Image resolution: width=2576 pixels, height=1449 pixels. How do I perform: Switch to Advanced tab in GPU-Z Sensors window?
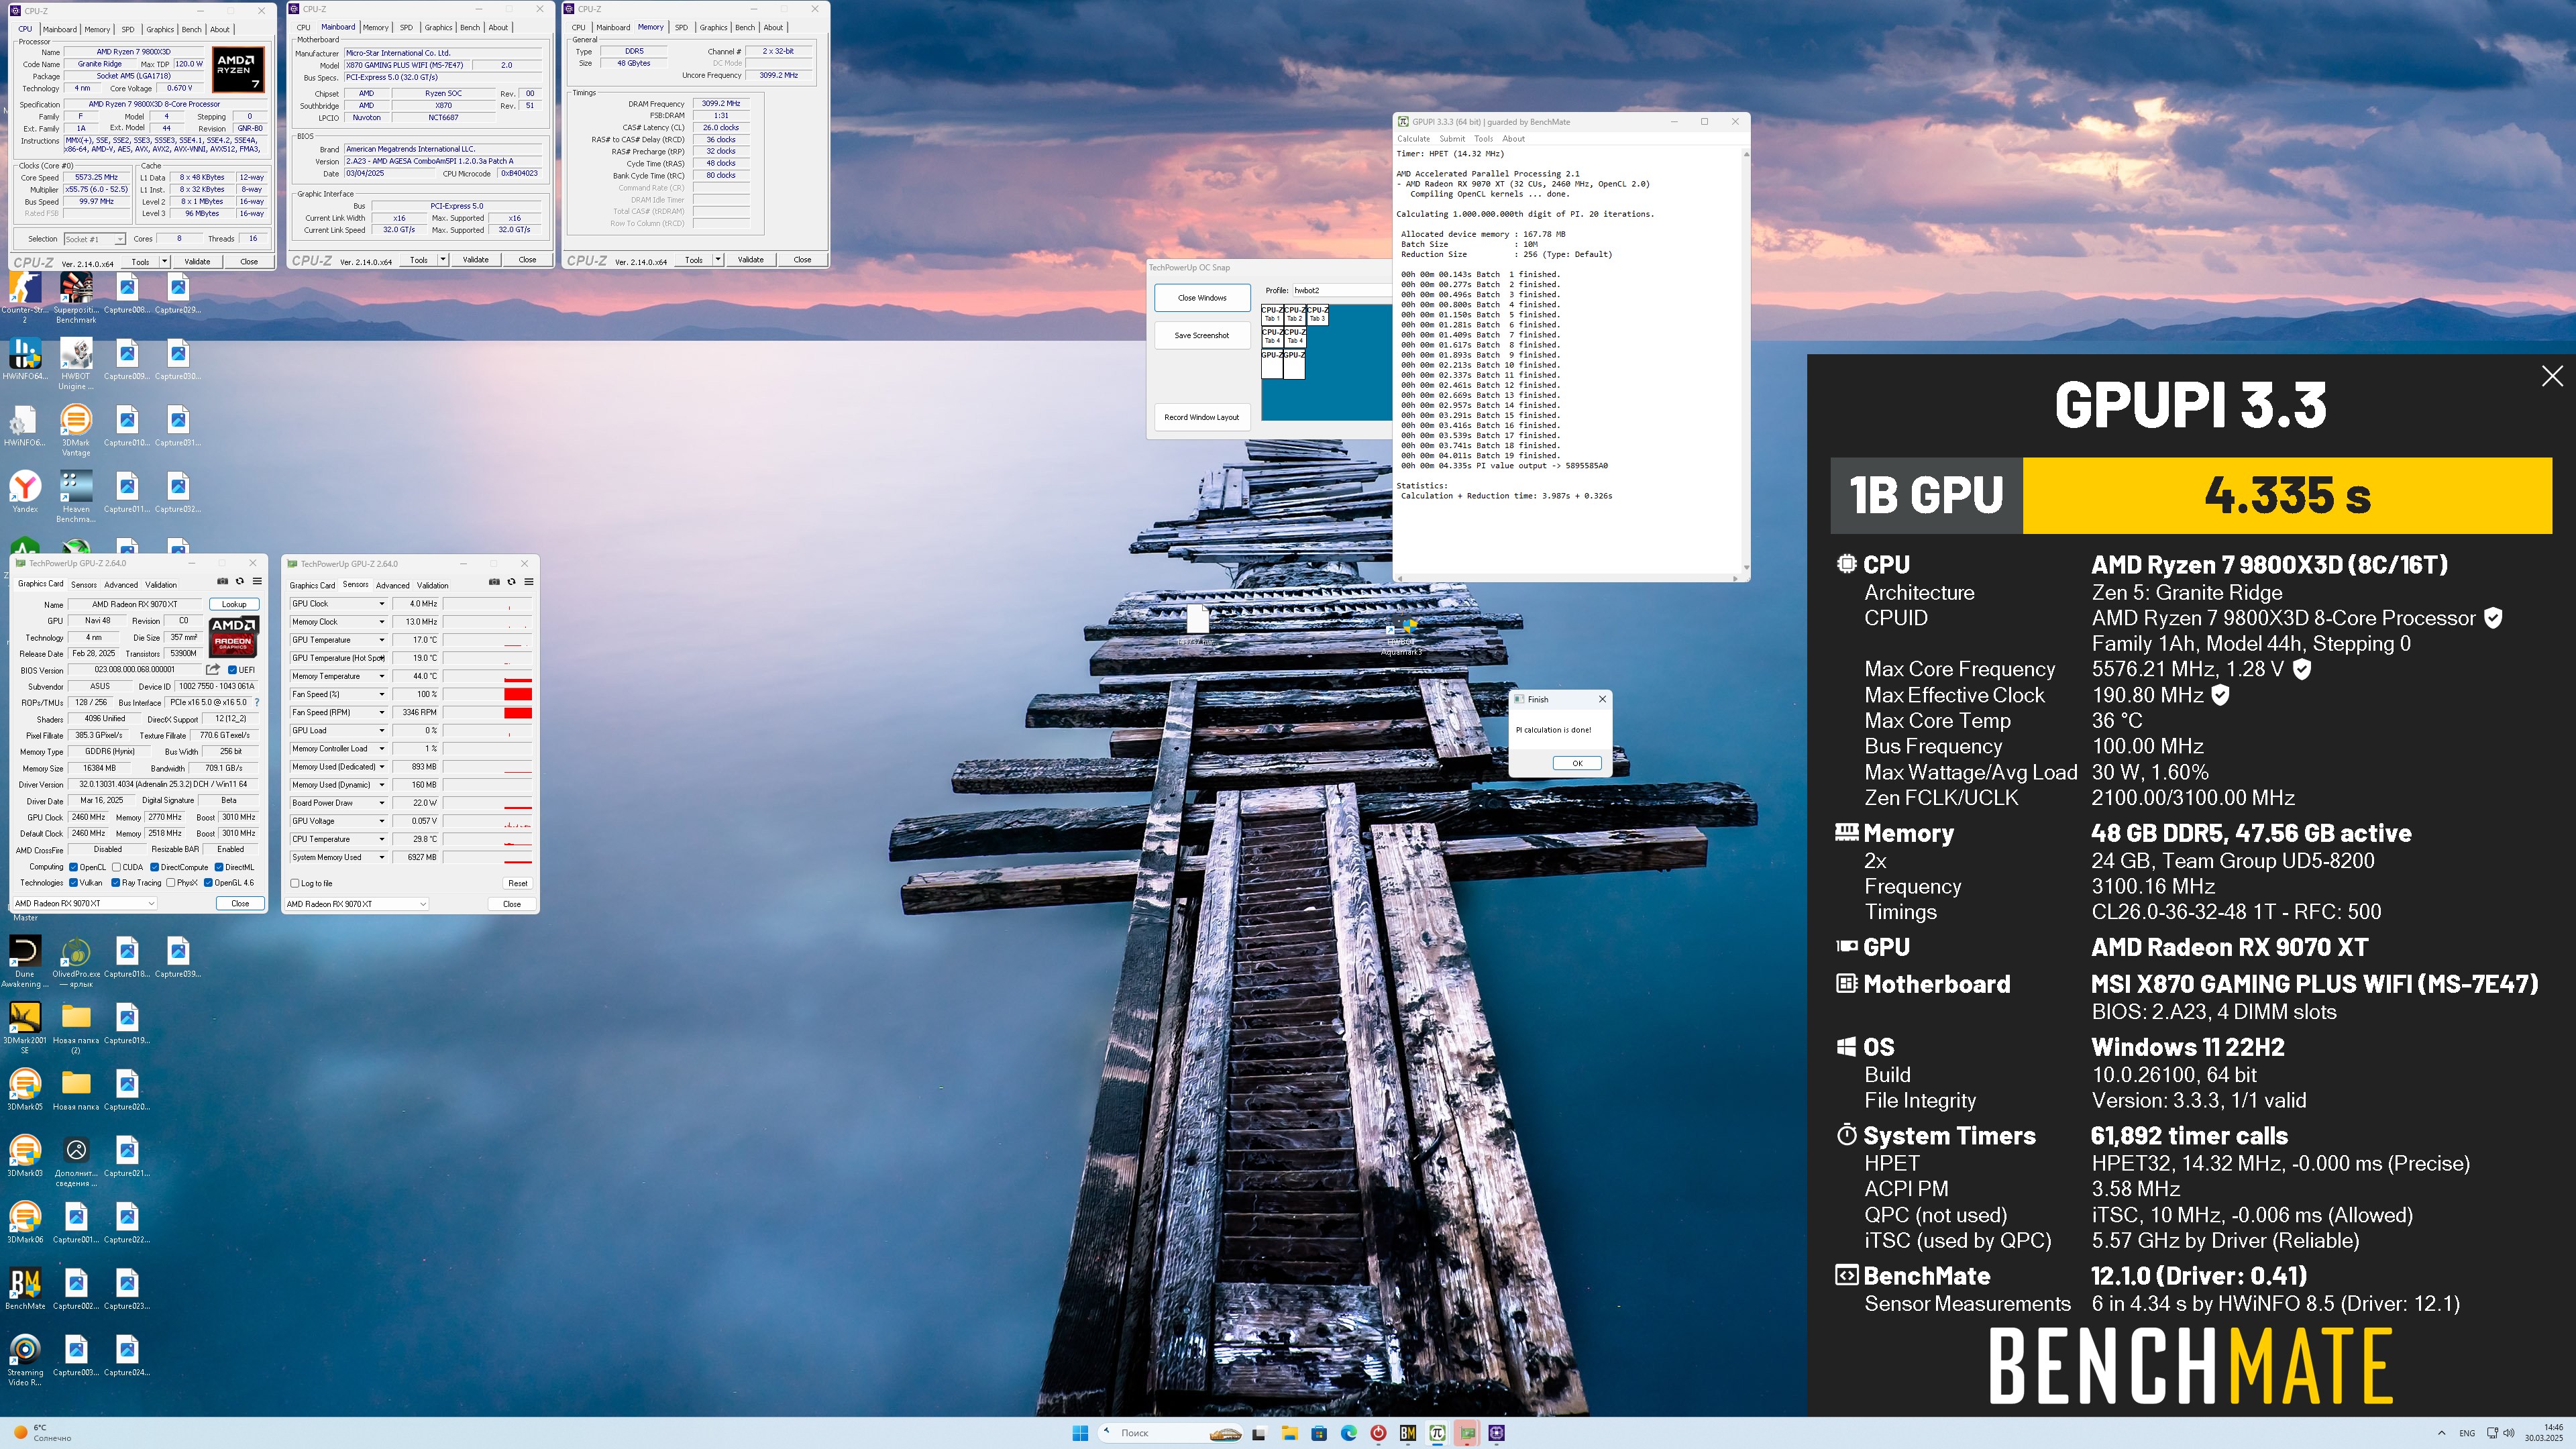click(392, 586)
